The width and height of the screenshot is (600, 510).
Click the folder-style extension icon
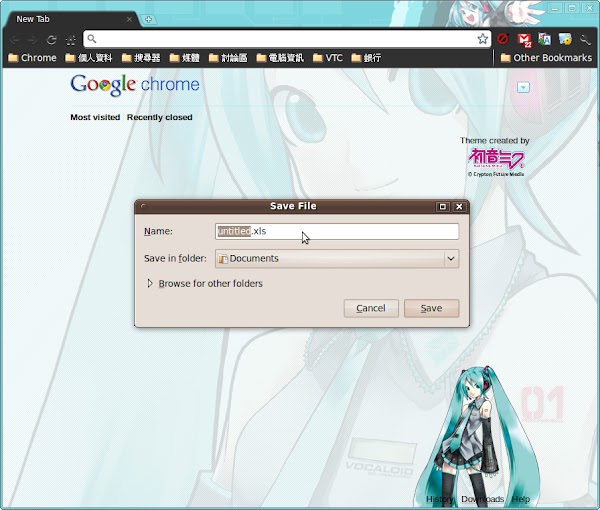[565, 39]
